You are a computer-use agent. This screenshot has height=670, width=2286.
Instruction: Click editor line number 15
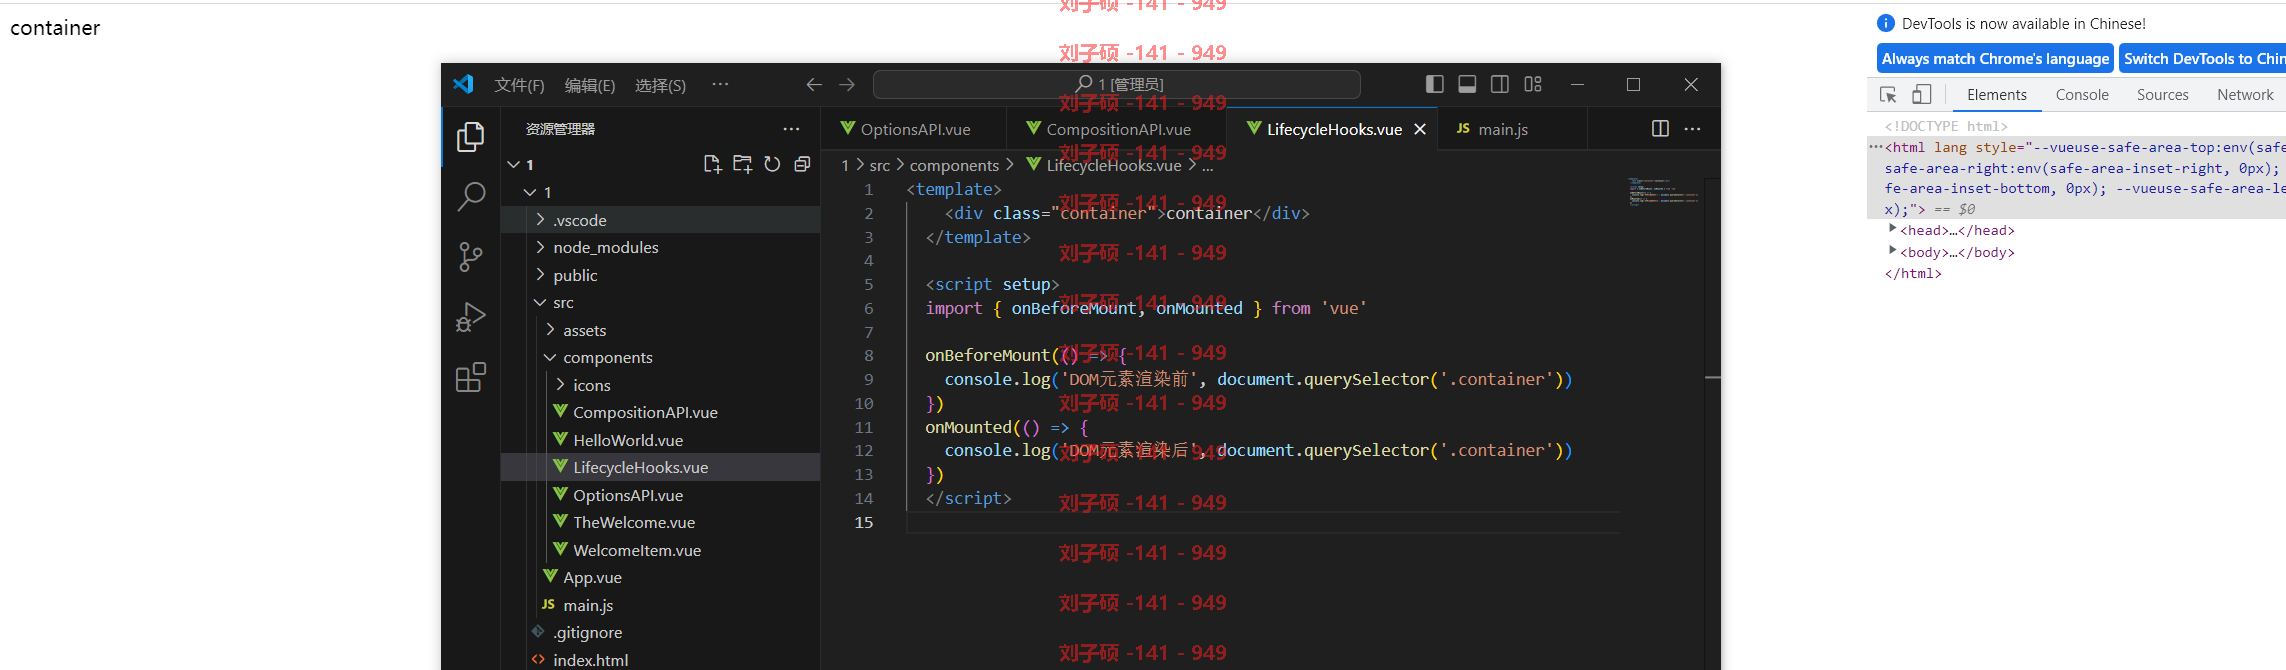[x=863, y=522]
